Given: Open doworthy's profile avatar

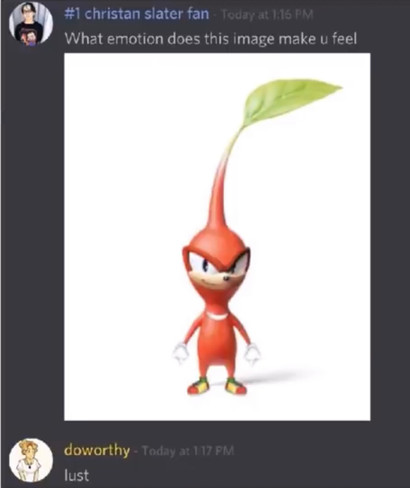Looking at the screenshot, I should 31,460.
